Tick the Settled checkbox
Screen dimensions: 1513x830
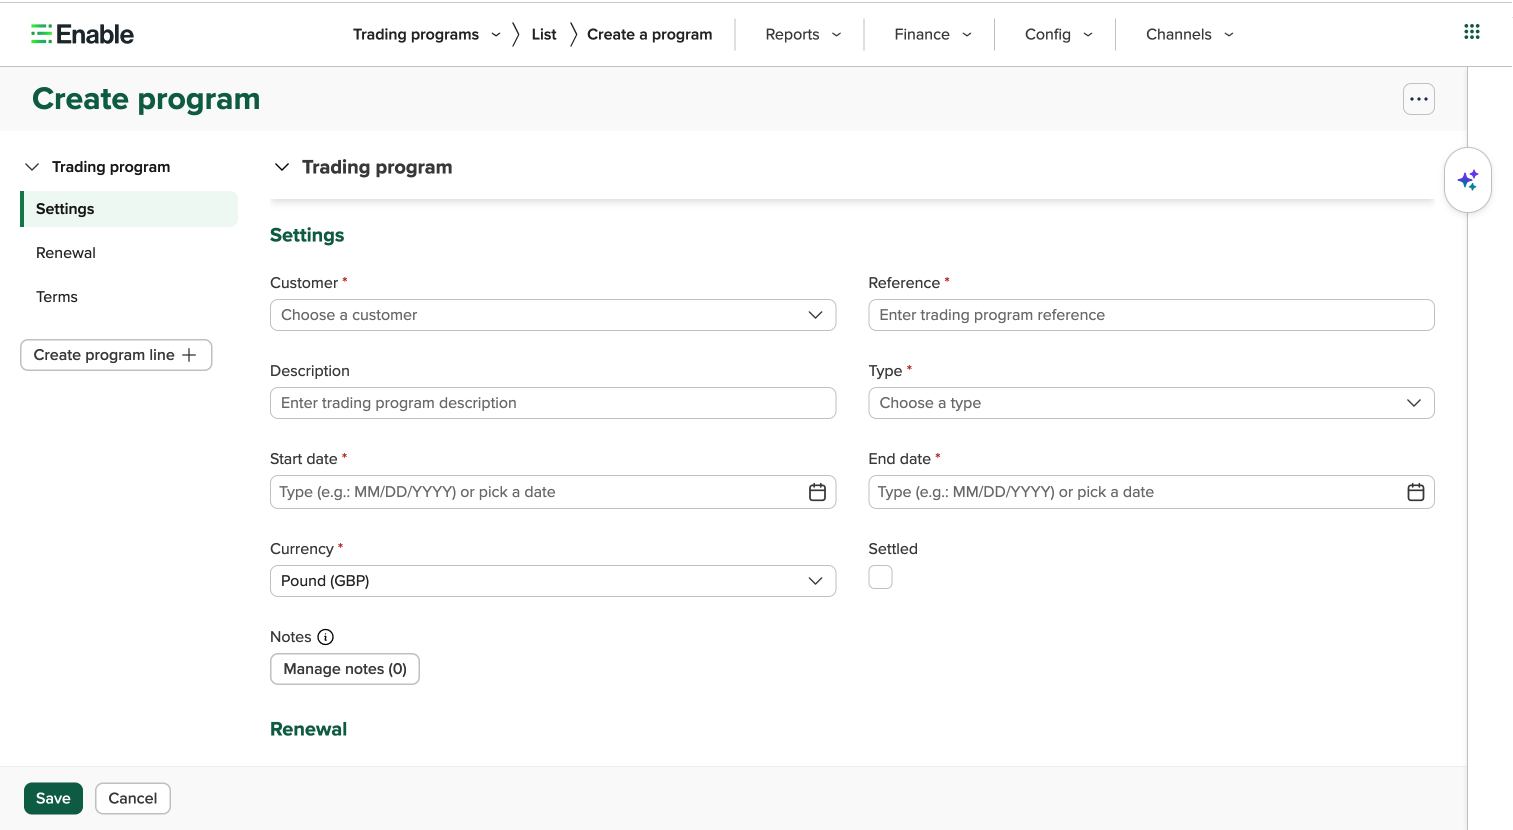point(880,577)
